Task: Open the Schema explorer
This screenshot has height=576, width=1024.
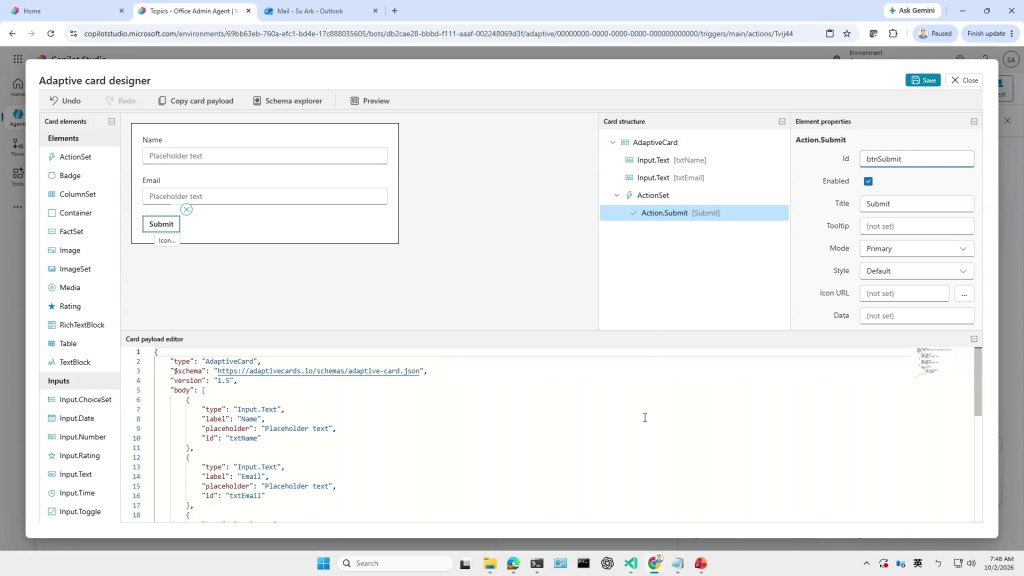Action: tap(287, 101)
